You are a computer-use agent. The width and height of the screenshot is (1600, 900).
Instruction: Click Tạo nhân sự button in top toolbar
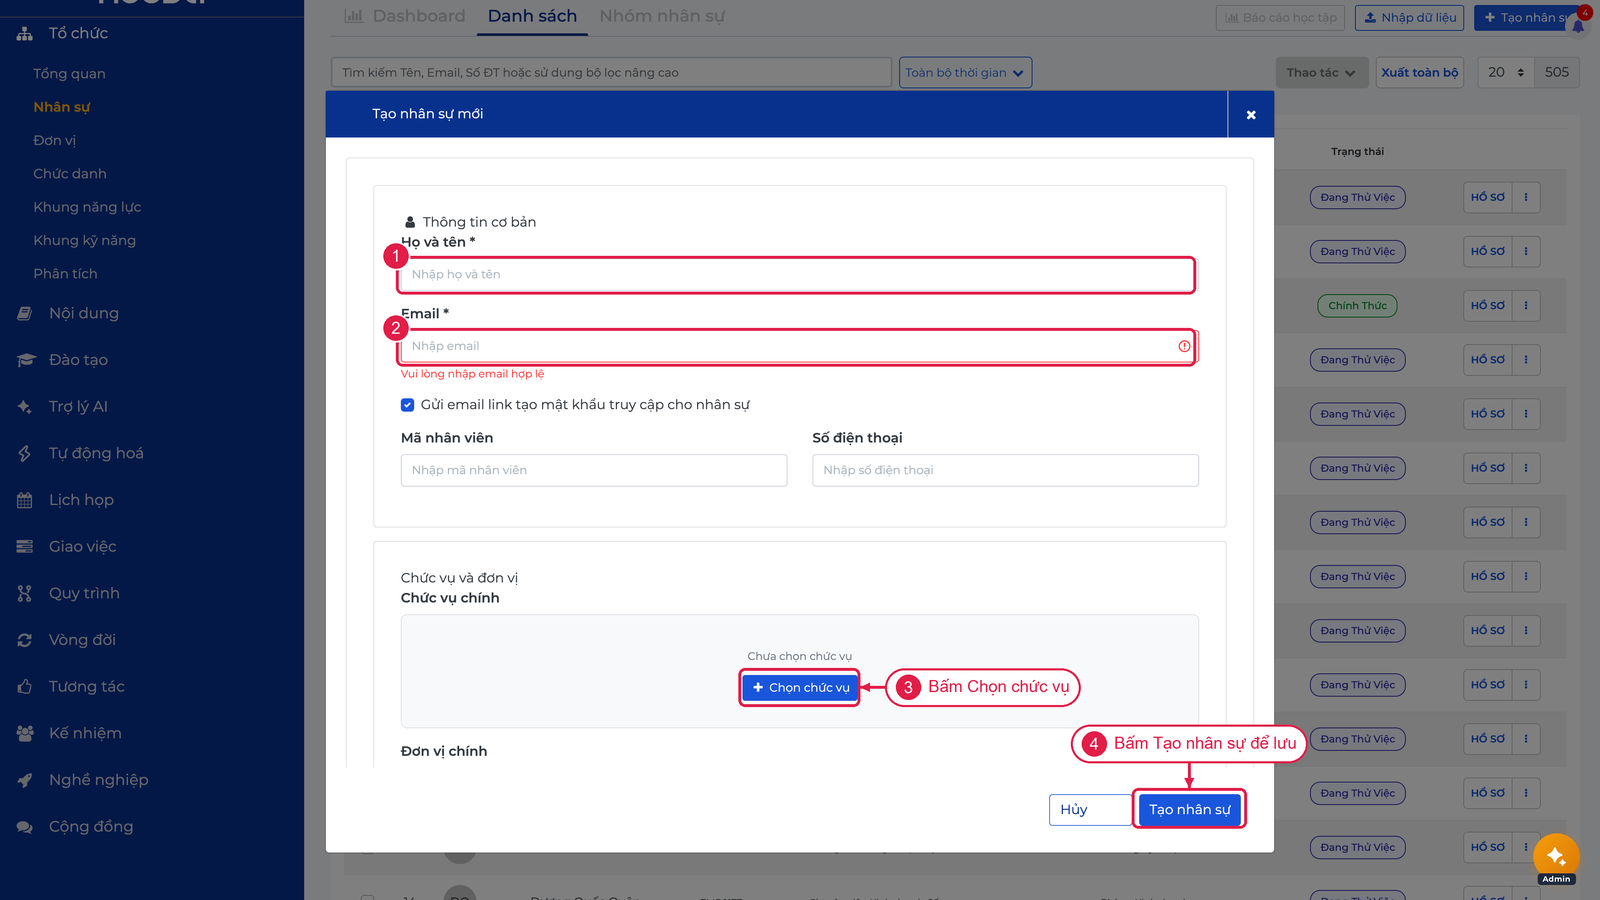tap(1525, 18)
